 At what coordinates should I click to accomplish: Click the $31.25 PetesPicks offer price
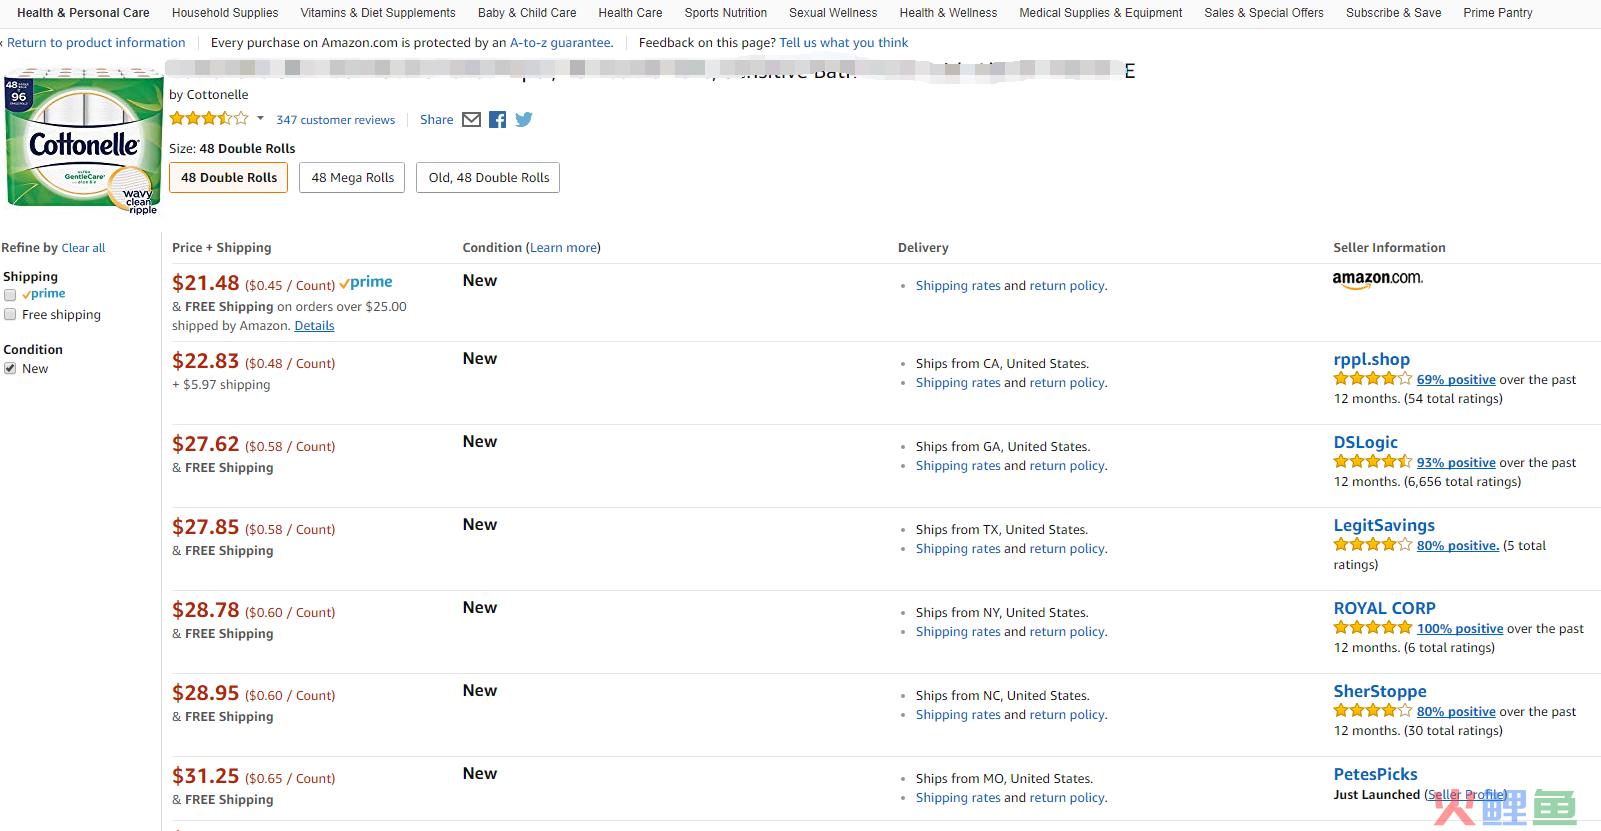206,776
